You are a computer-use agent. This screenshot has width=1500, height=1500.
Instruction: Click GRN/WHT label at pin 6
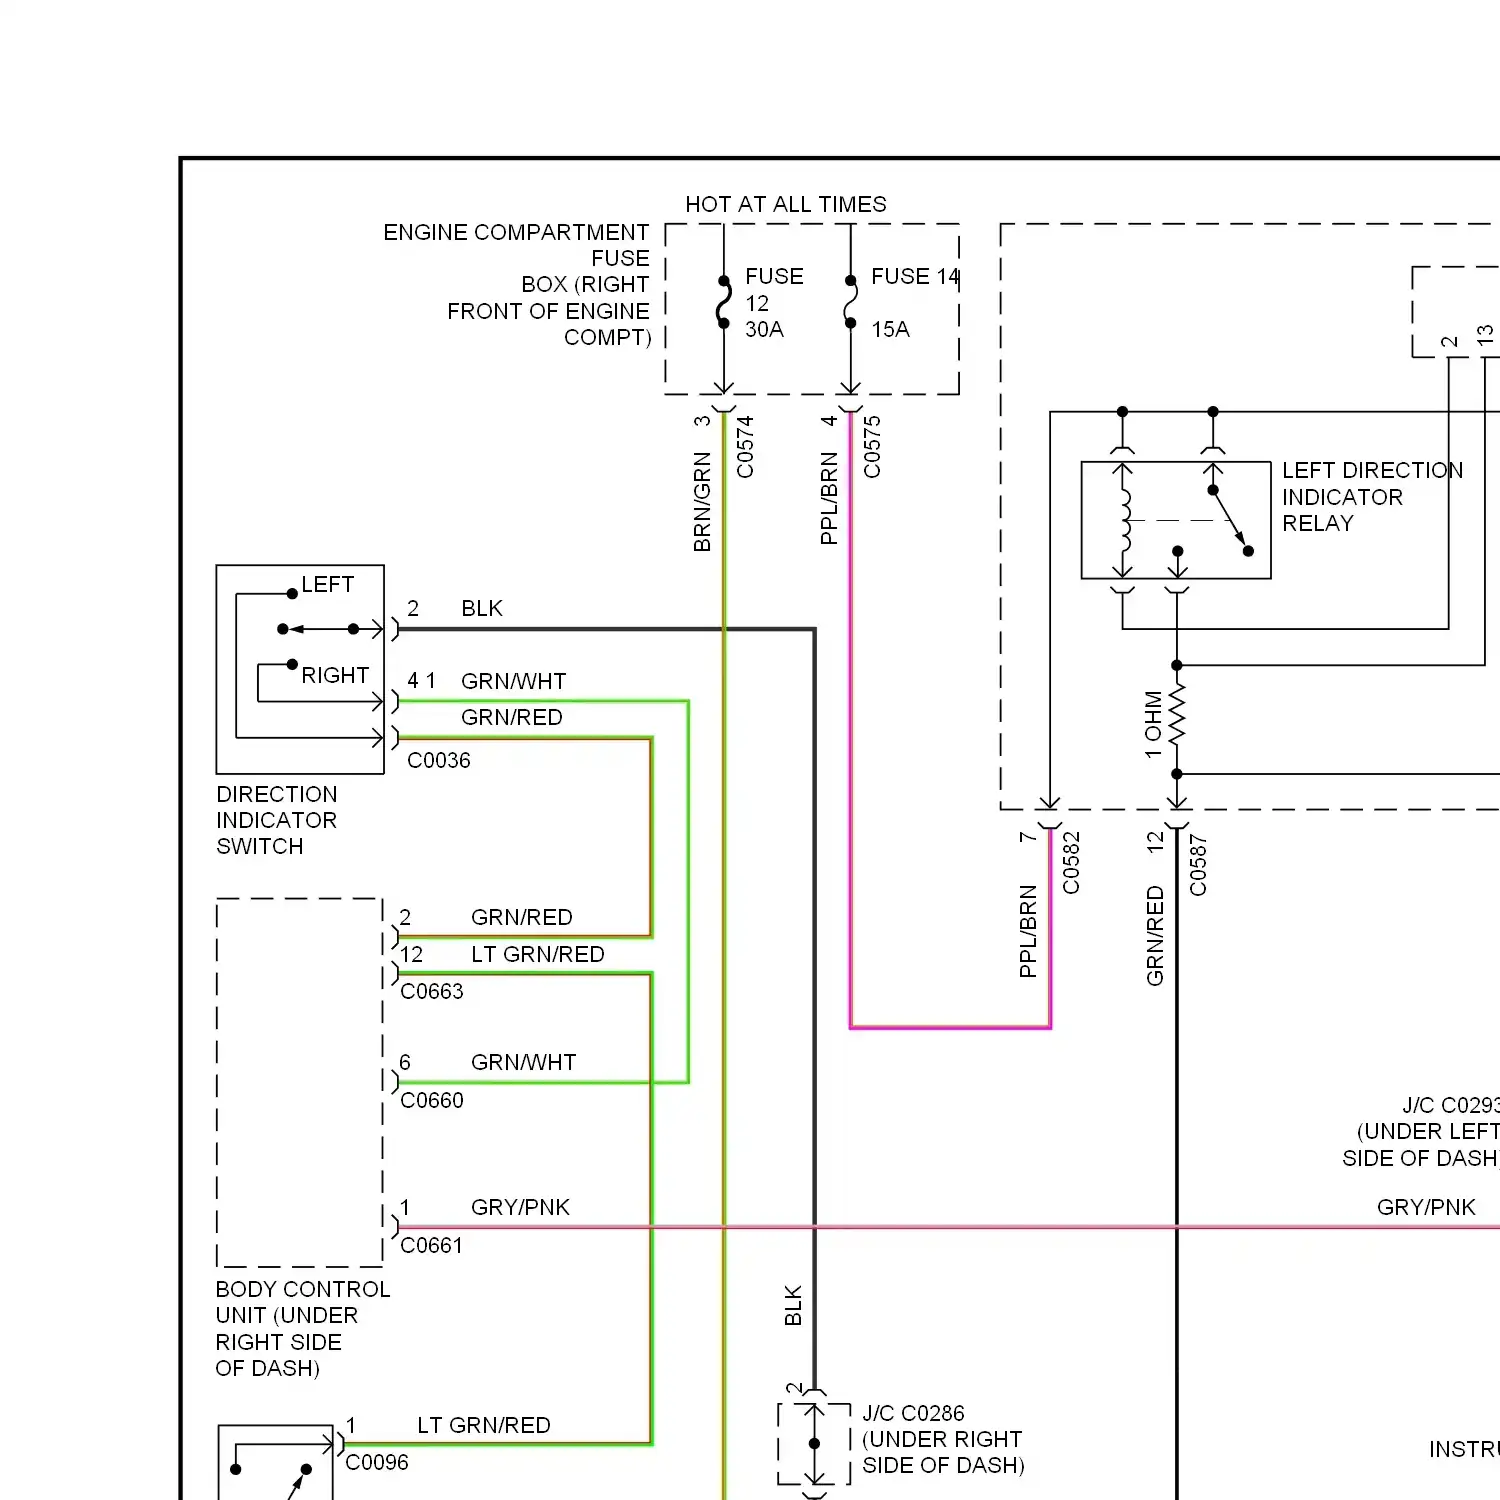click(x=523, y=1062)
